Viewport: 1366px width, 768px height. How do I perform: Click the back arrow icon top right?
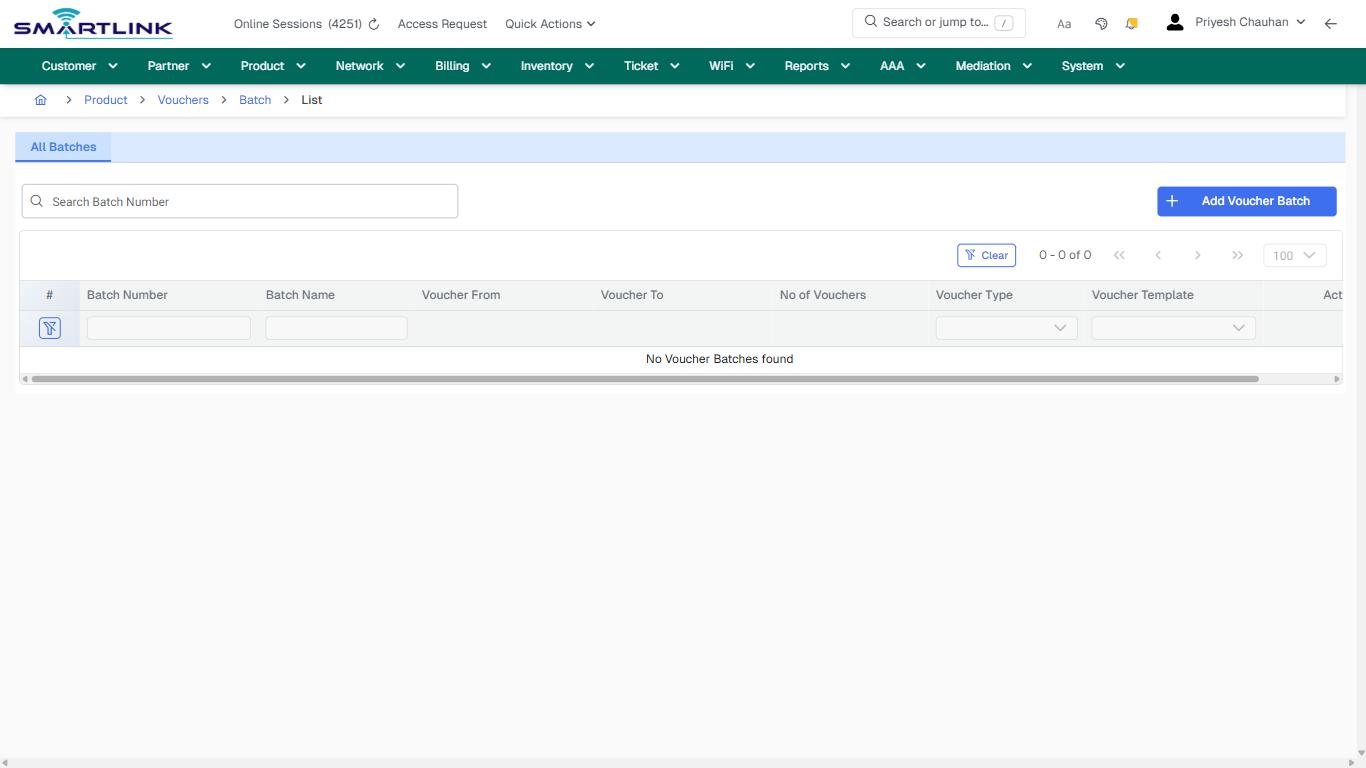[x=1331, y=23]
